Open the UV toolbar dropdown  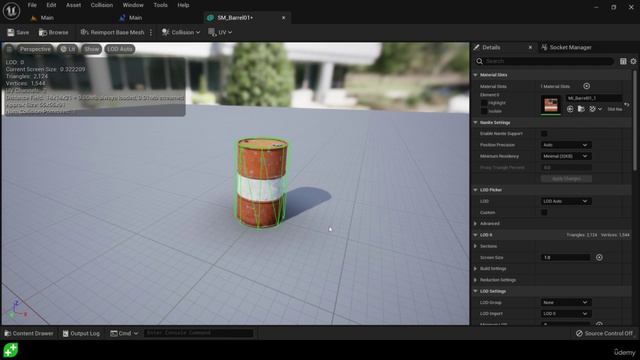(220, 32)
